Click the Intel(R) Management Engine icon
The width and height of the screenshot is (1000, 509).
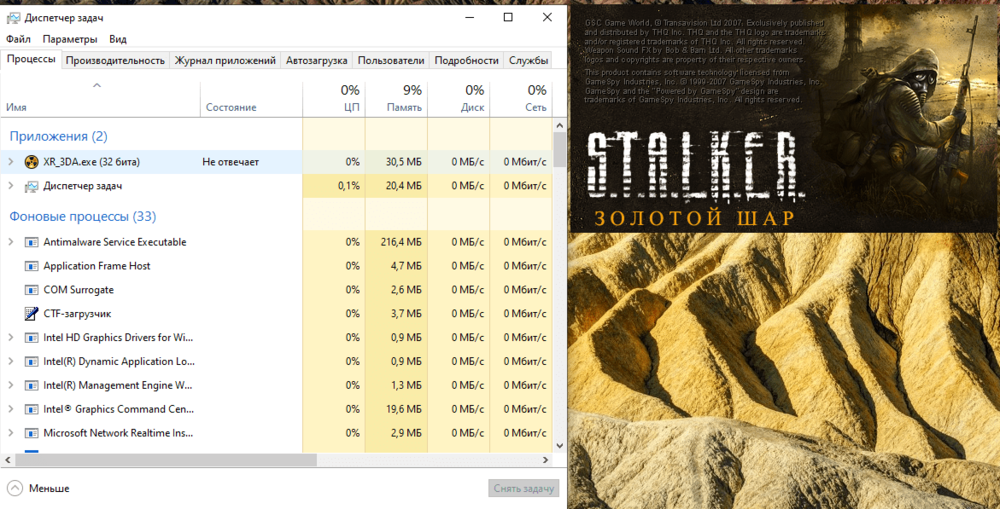[x=31, y=386]
